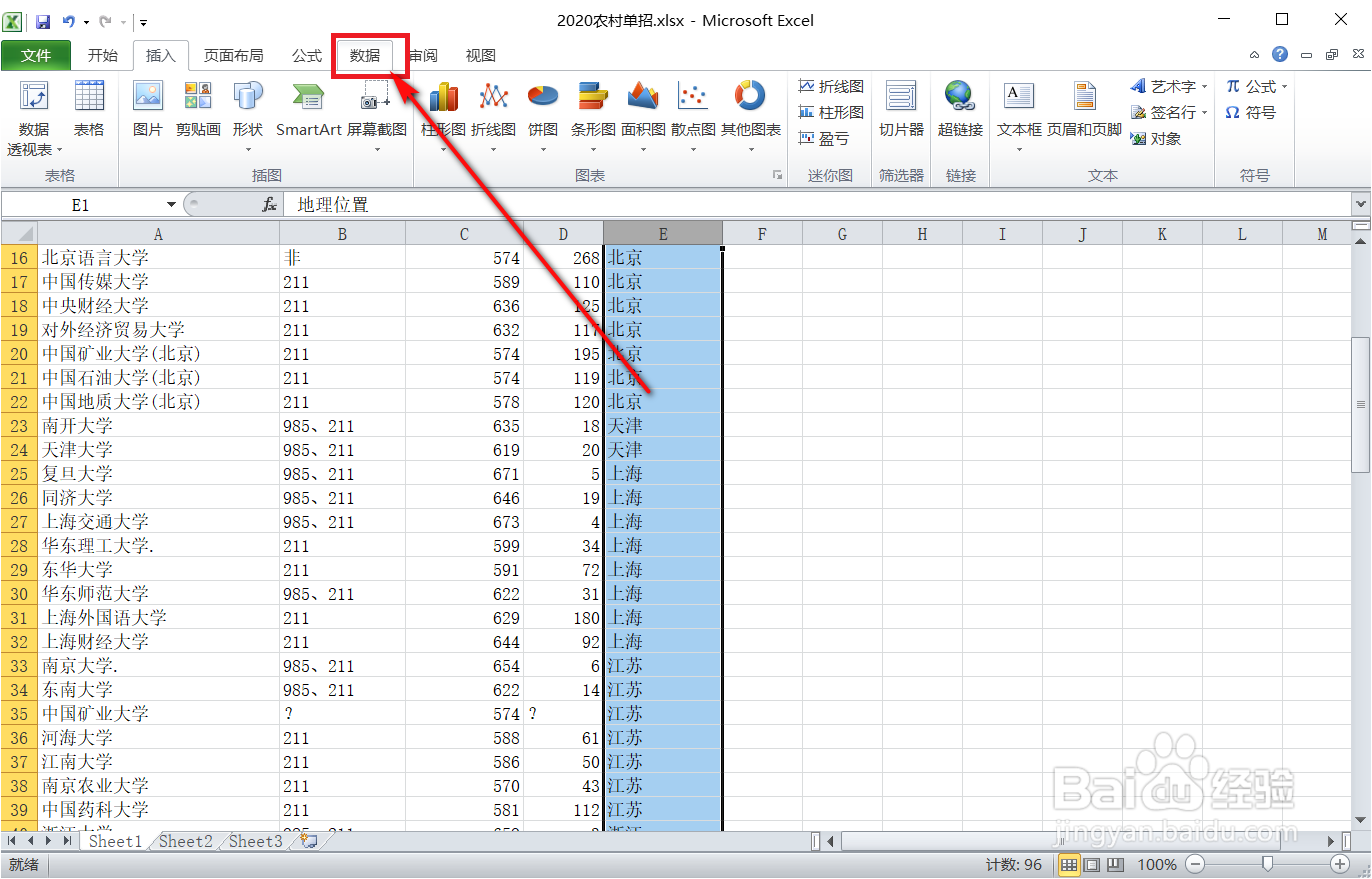Click the 100% zoom level button

[x=1157, y=864]
